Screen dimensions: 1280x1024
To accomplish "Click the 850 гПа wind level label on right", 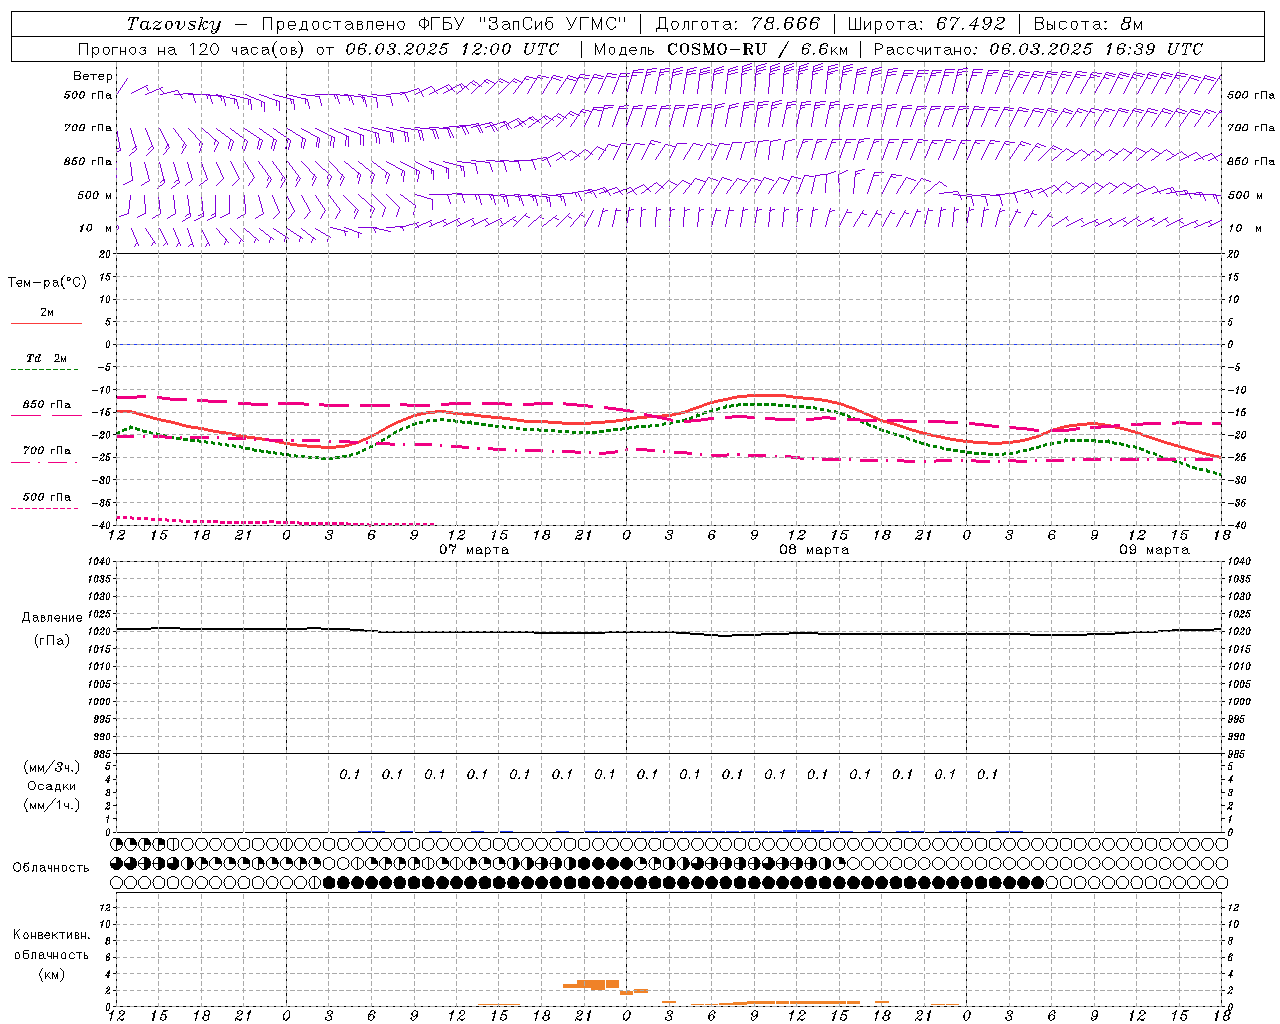I will 1251,161.
